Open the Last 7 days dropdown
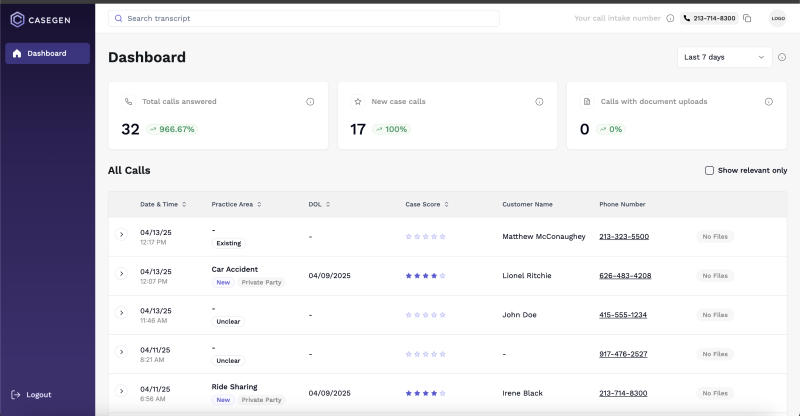 click(x=724, y=57)
